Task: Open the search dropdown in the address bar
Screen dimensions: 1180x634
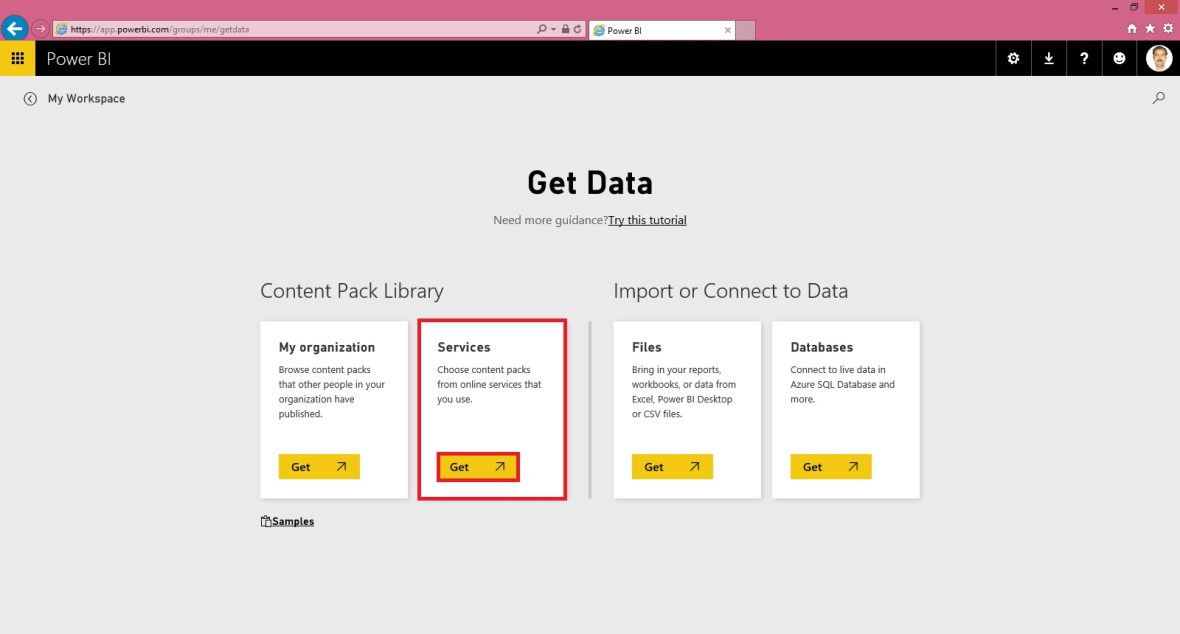Action: click(548, 28)
